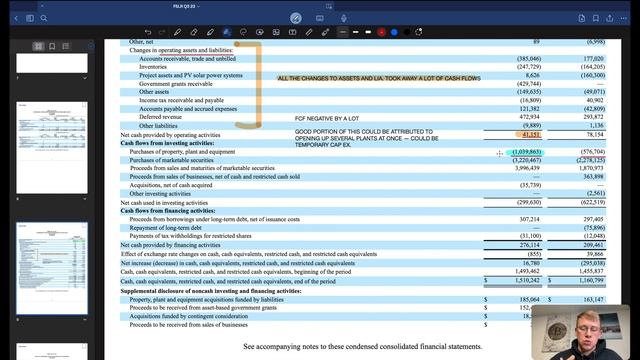640x360 pixels.
Task: Expand options chevron under first thumbnail
Action: 84,78
